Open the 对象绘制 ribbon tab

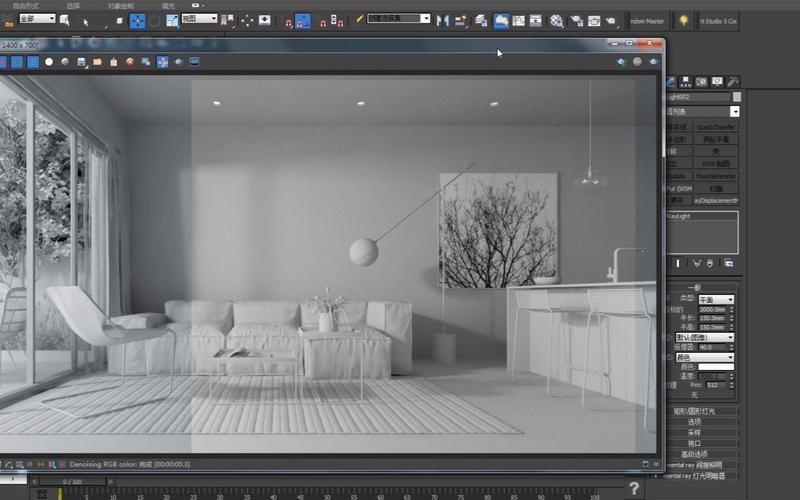121,5
